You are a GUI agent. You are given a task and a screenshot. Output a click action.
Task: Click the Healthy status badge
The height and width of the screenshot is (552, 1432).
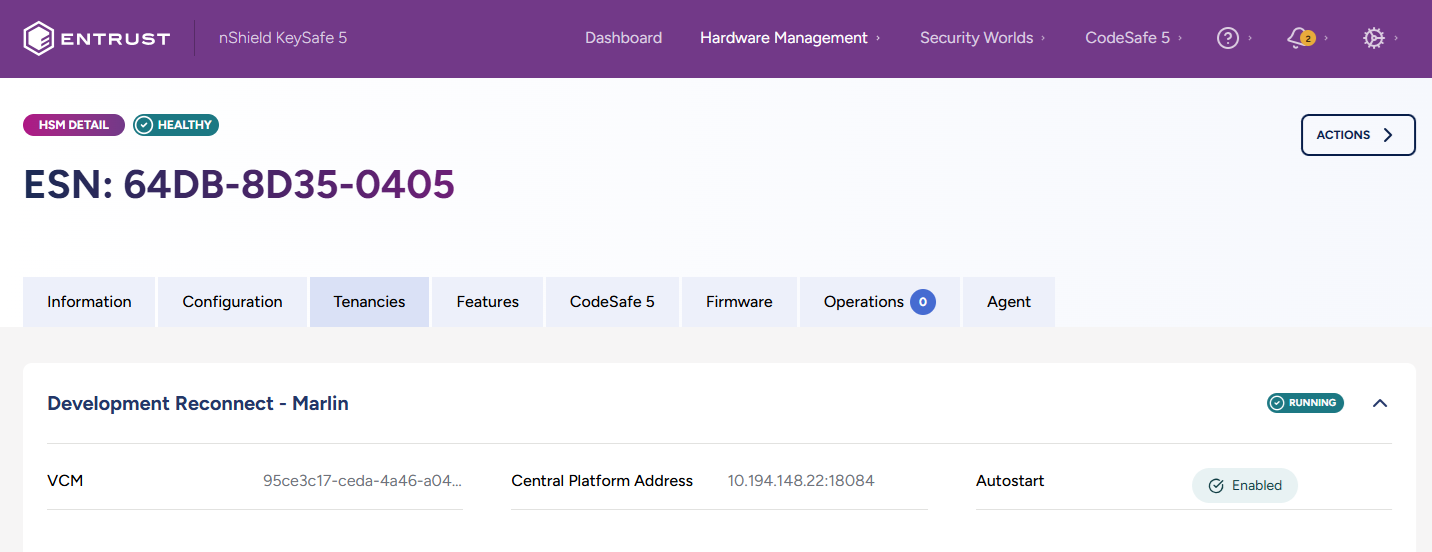tap(176, 125)
